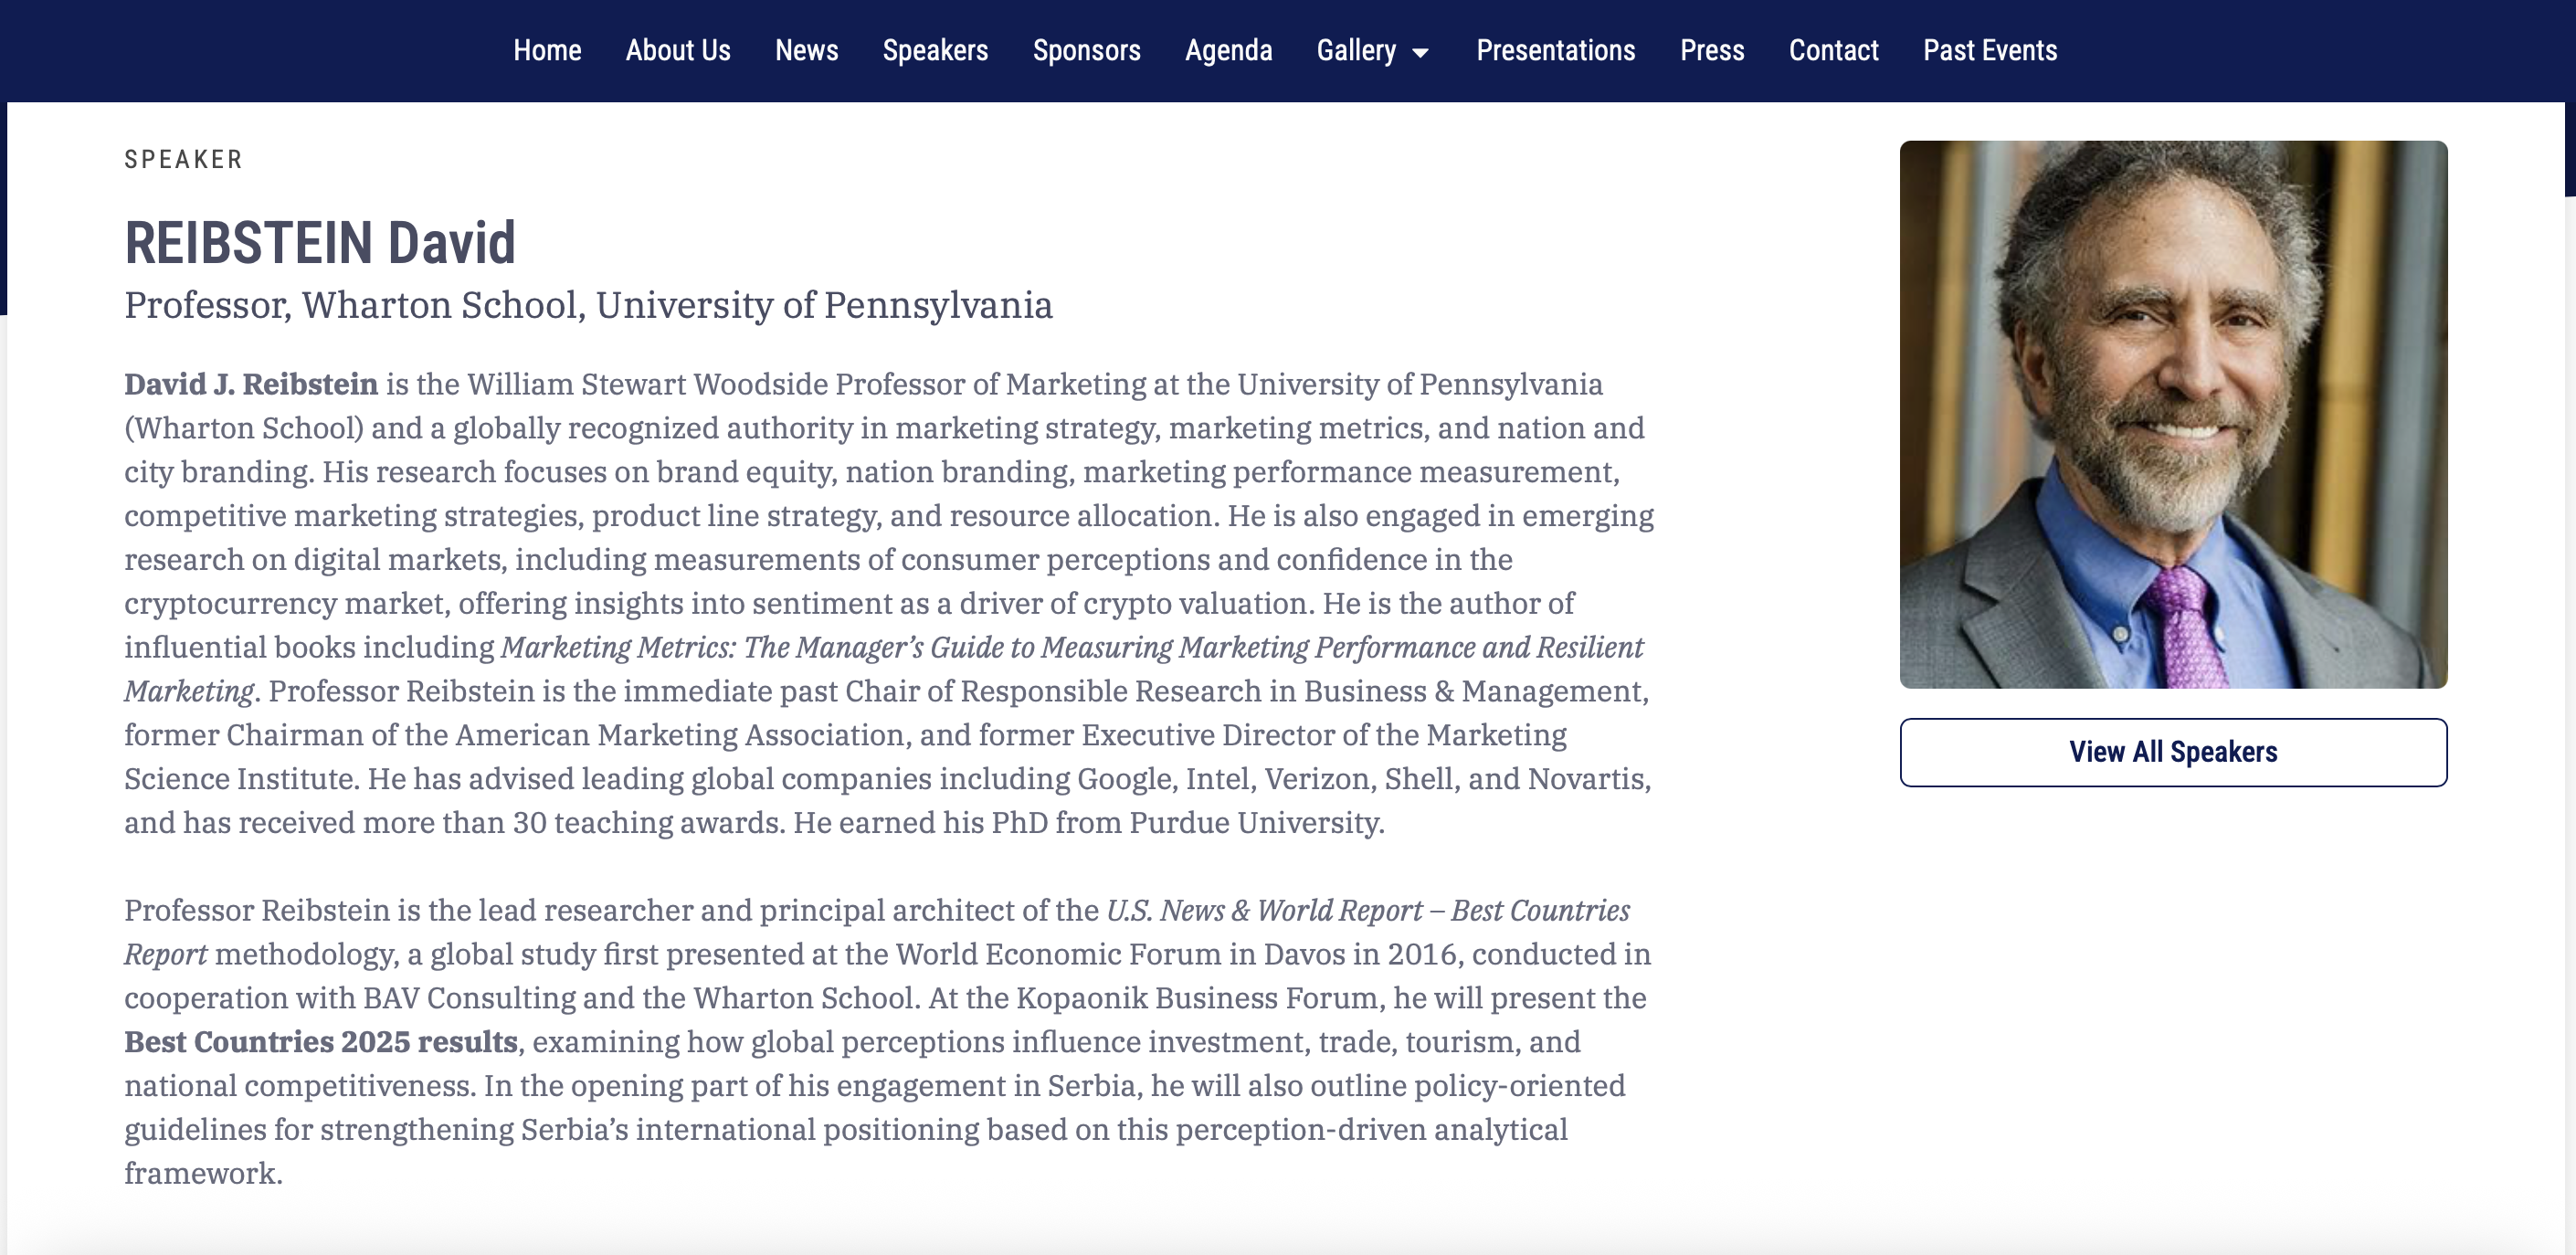
Task: Click the bold Best Countries 2025 results text
Action: click(320, 1042)
